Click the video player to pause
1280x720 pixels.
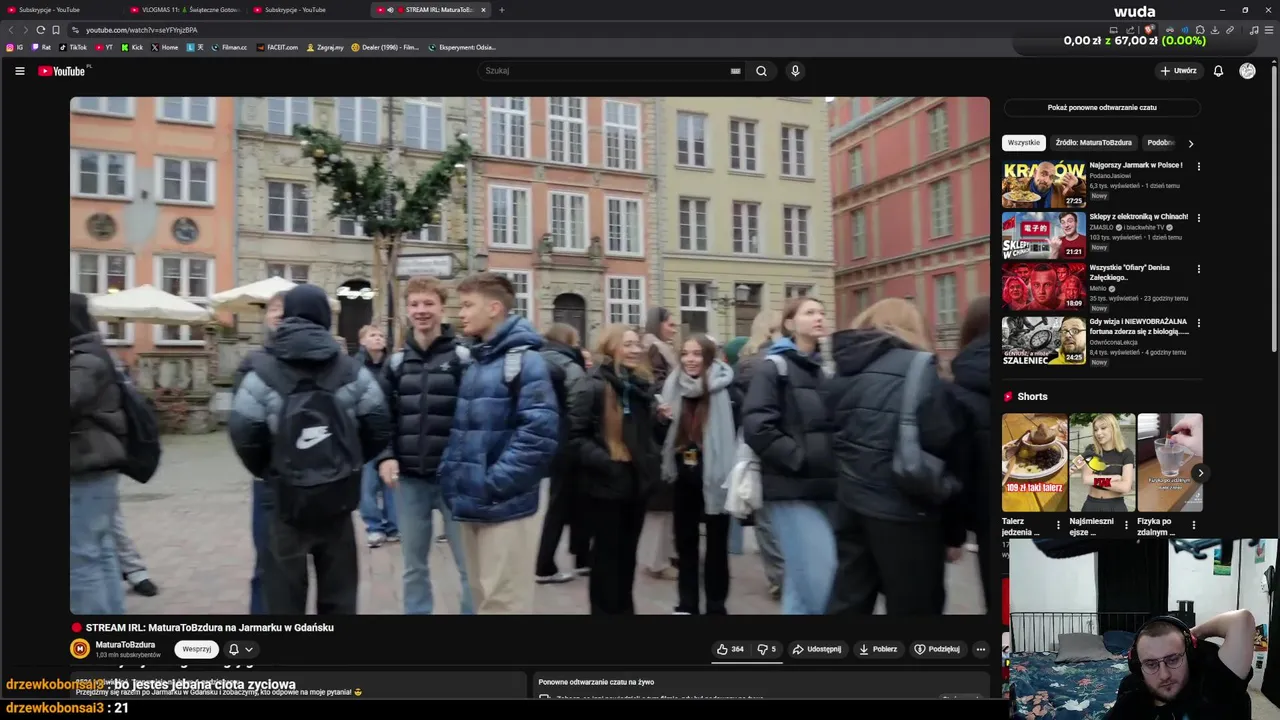click(529, 355)
